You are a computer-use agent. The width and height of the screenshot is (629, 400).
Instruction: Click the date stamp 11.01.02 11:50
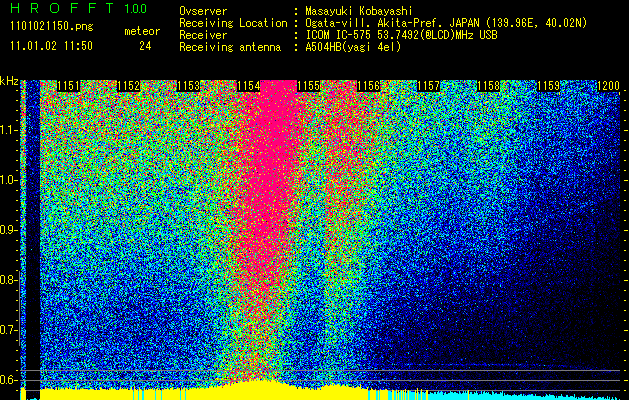[x=51, y=46]
